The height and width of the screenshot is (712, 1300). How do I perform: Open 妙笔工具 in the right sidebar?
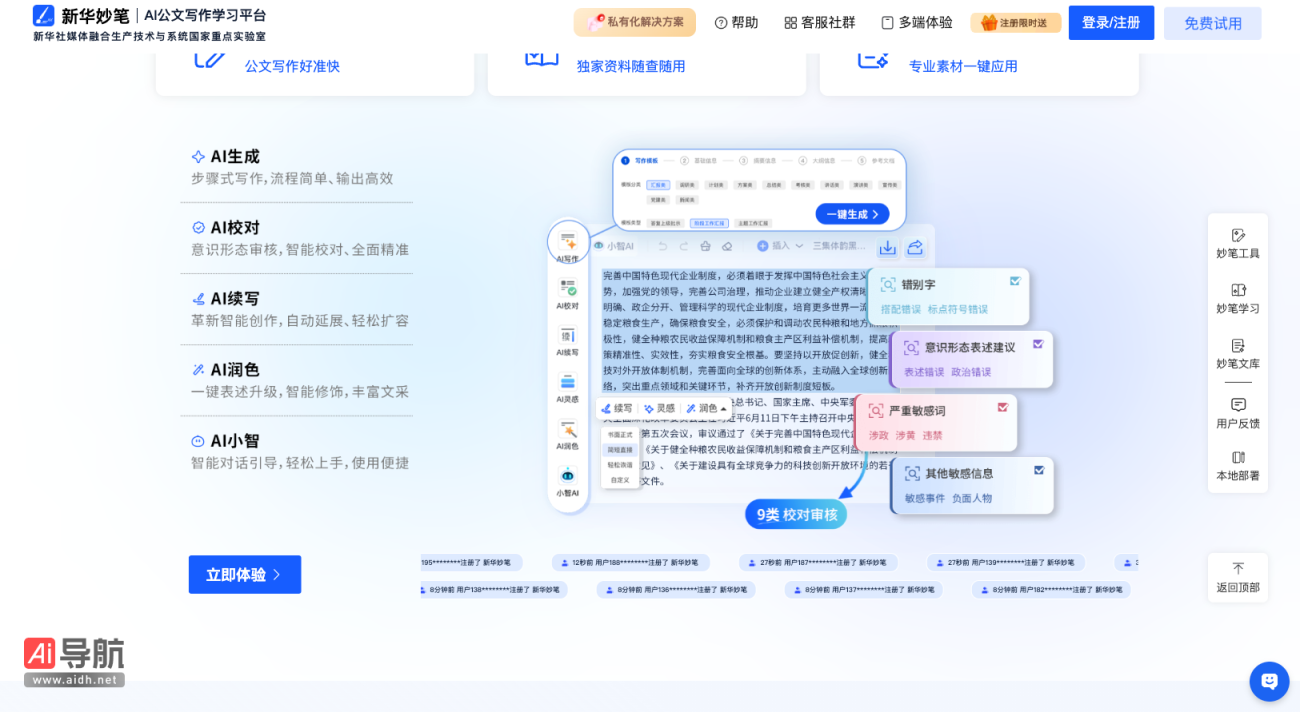click(1238, 243)
